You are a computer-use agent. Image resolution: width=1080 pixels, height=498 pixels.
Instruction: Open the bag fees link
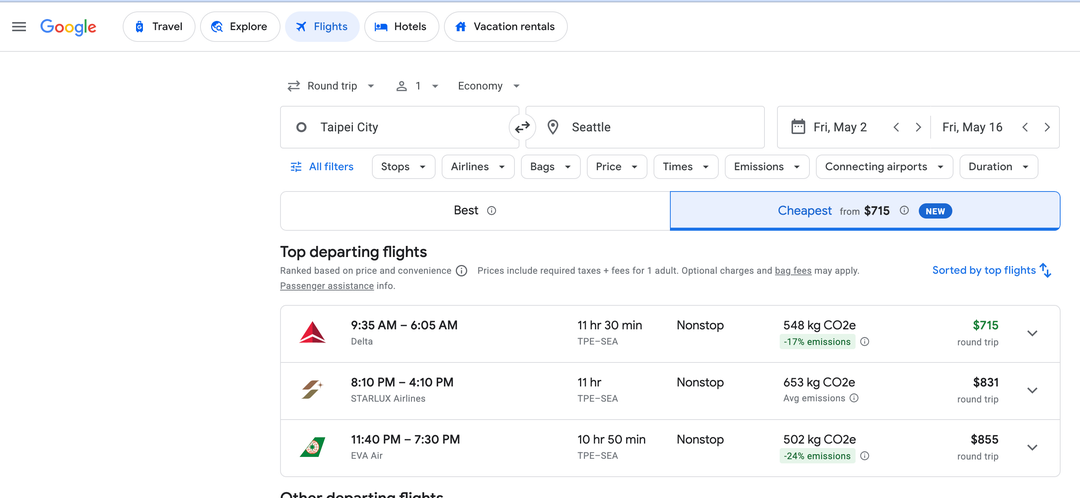point(793,271)
